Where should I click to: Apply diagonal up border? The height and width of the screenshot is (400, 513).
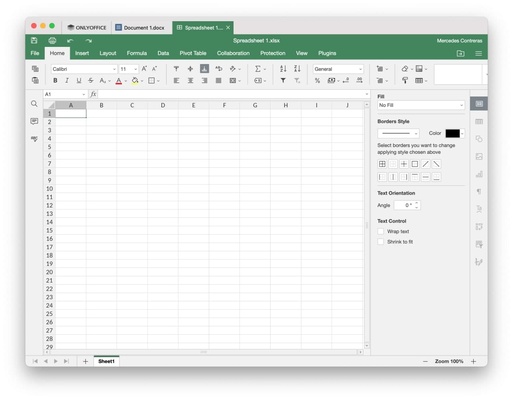pyautogui.click(x=425, y=164)
